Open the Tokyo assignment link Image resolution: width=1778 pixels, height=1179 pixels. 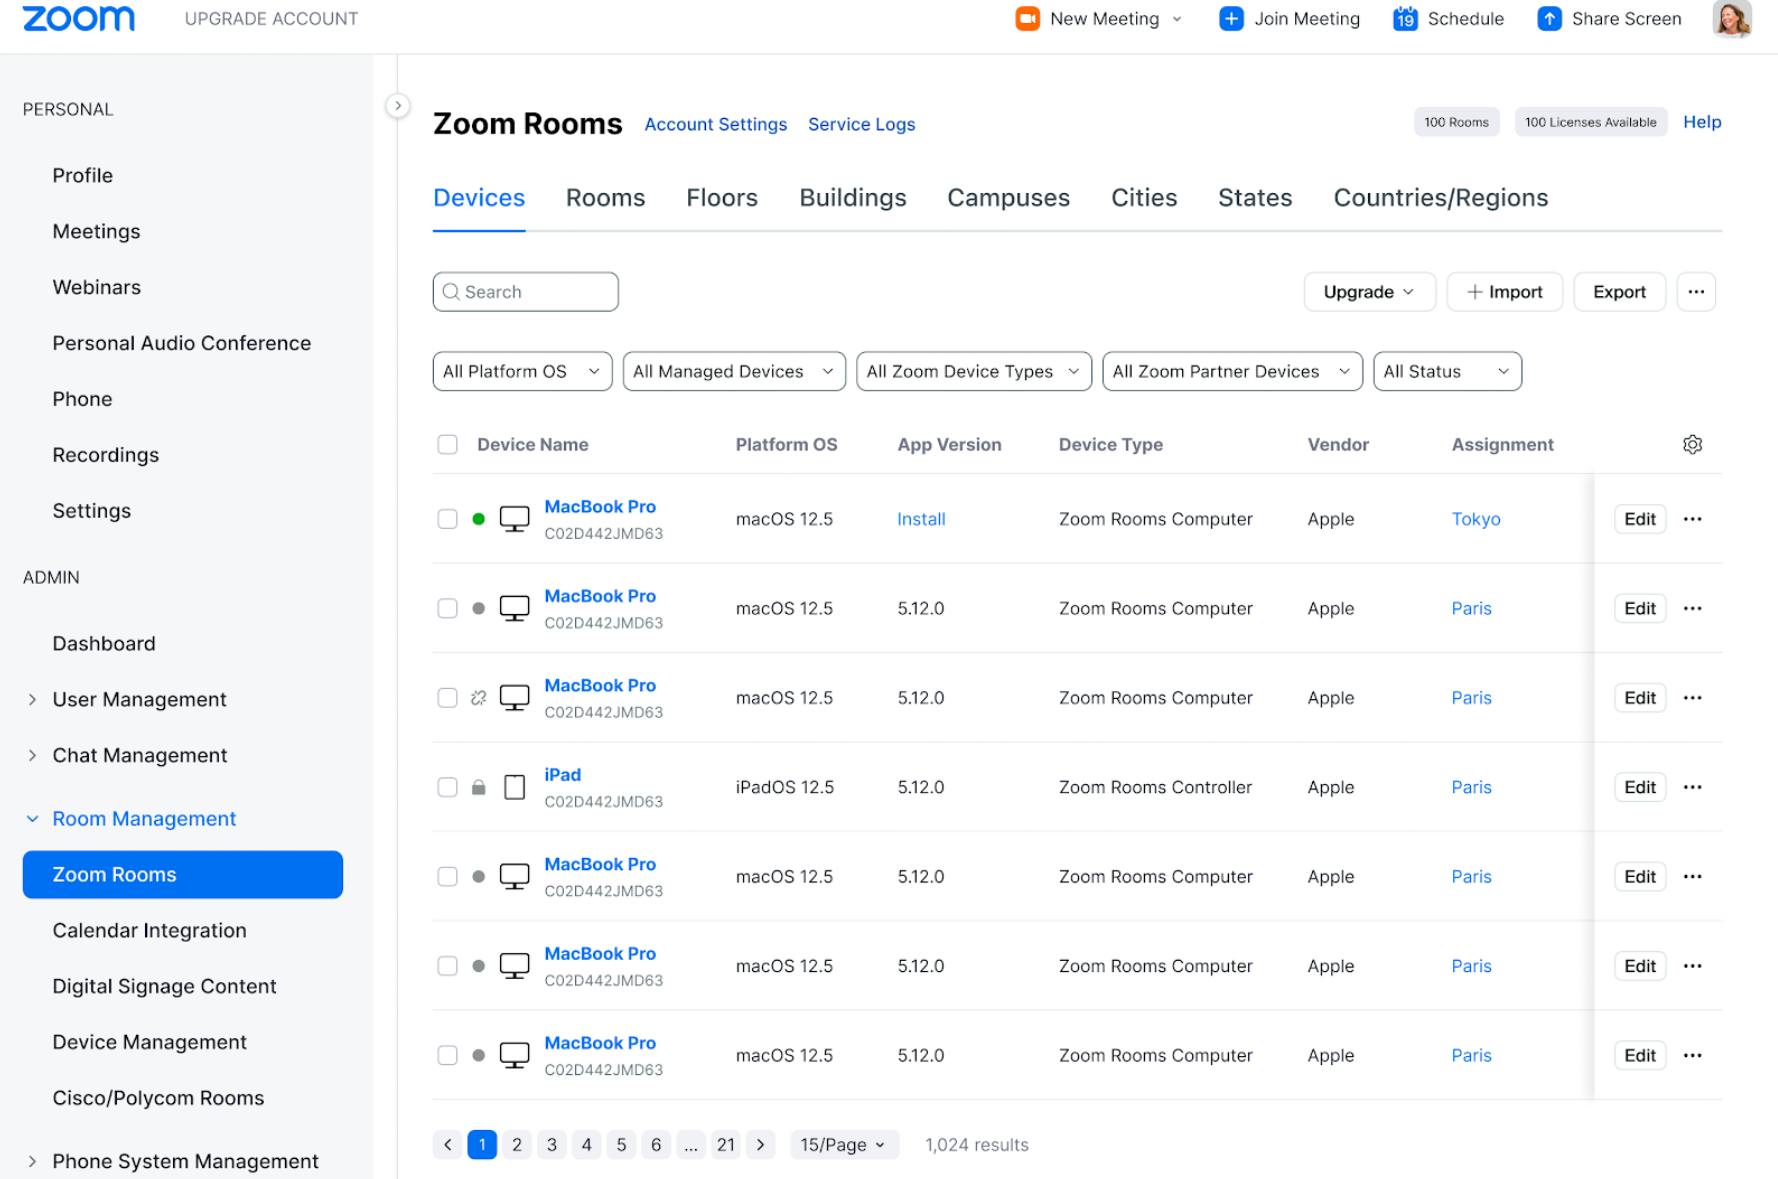(x=1476, y=519)
